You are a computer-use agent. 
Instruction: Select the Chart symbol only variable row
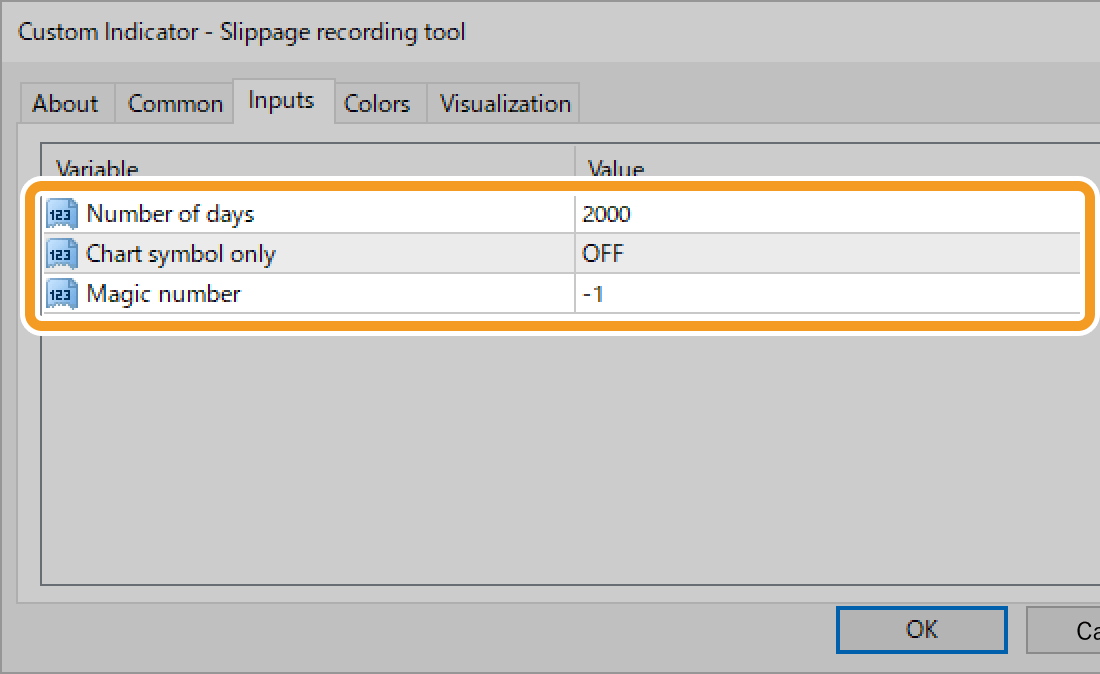250,253
